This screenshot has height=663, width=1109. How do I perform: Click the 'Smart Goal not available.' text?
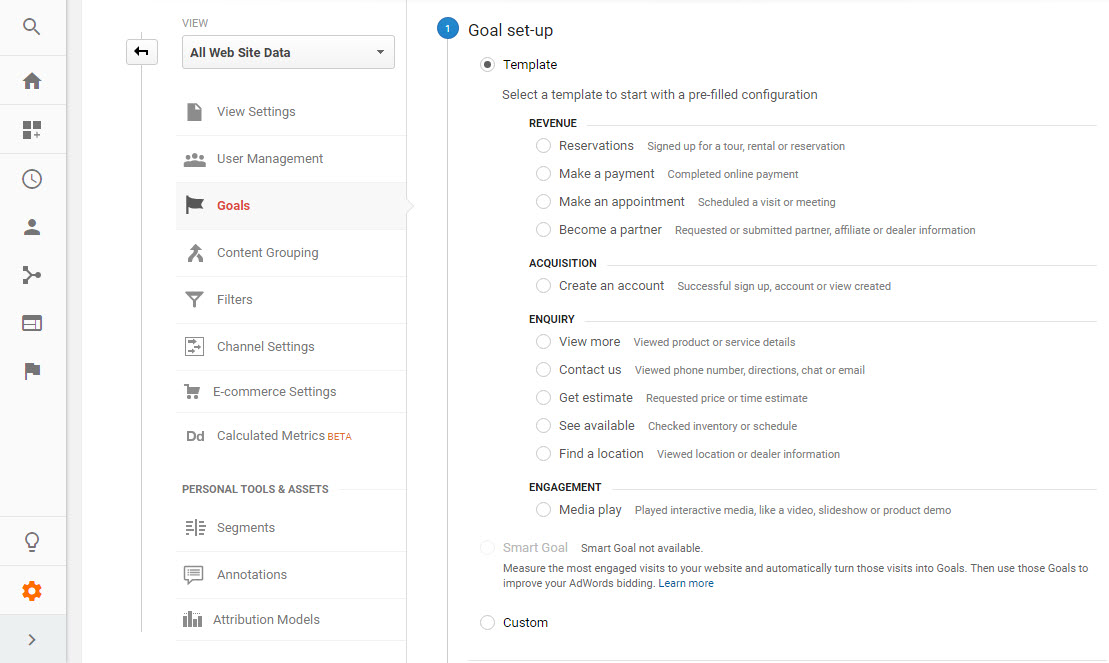pos(641,548)
